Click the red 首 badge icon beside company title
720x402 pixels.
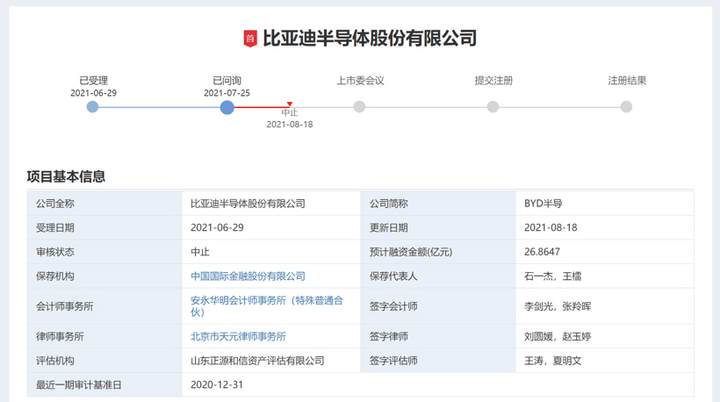pos(250,38)
